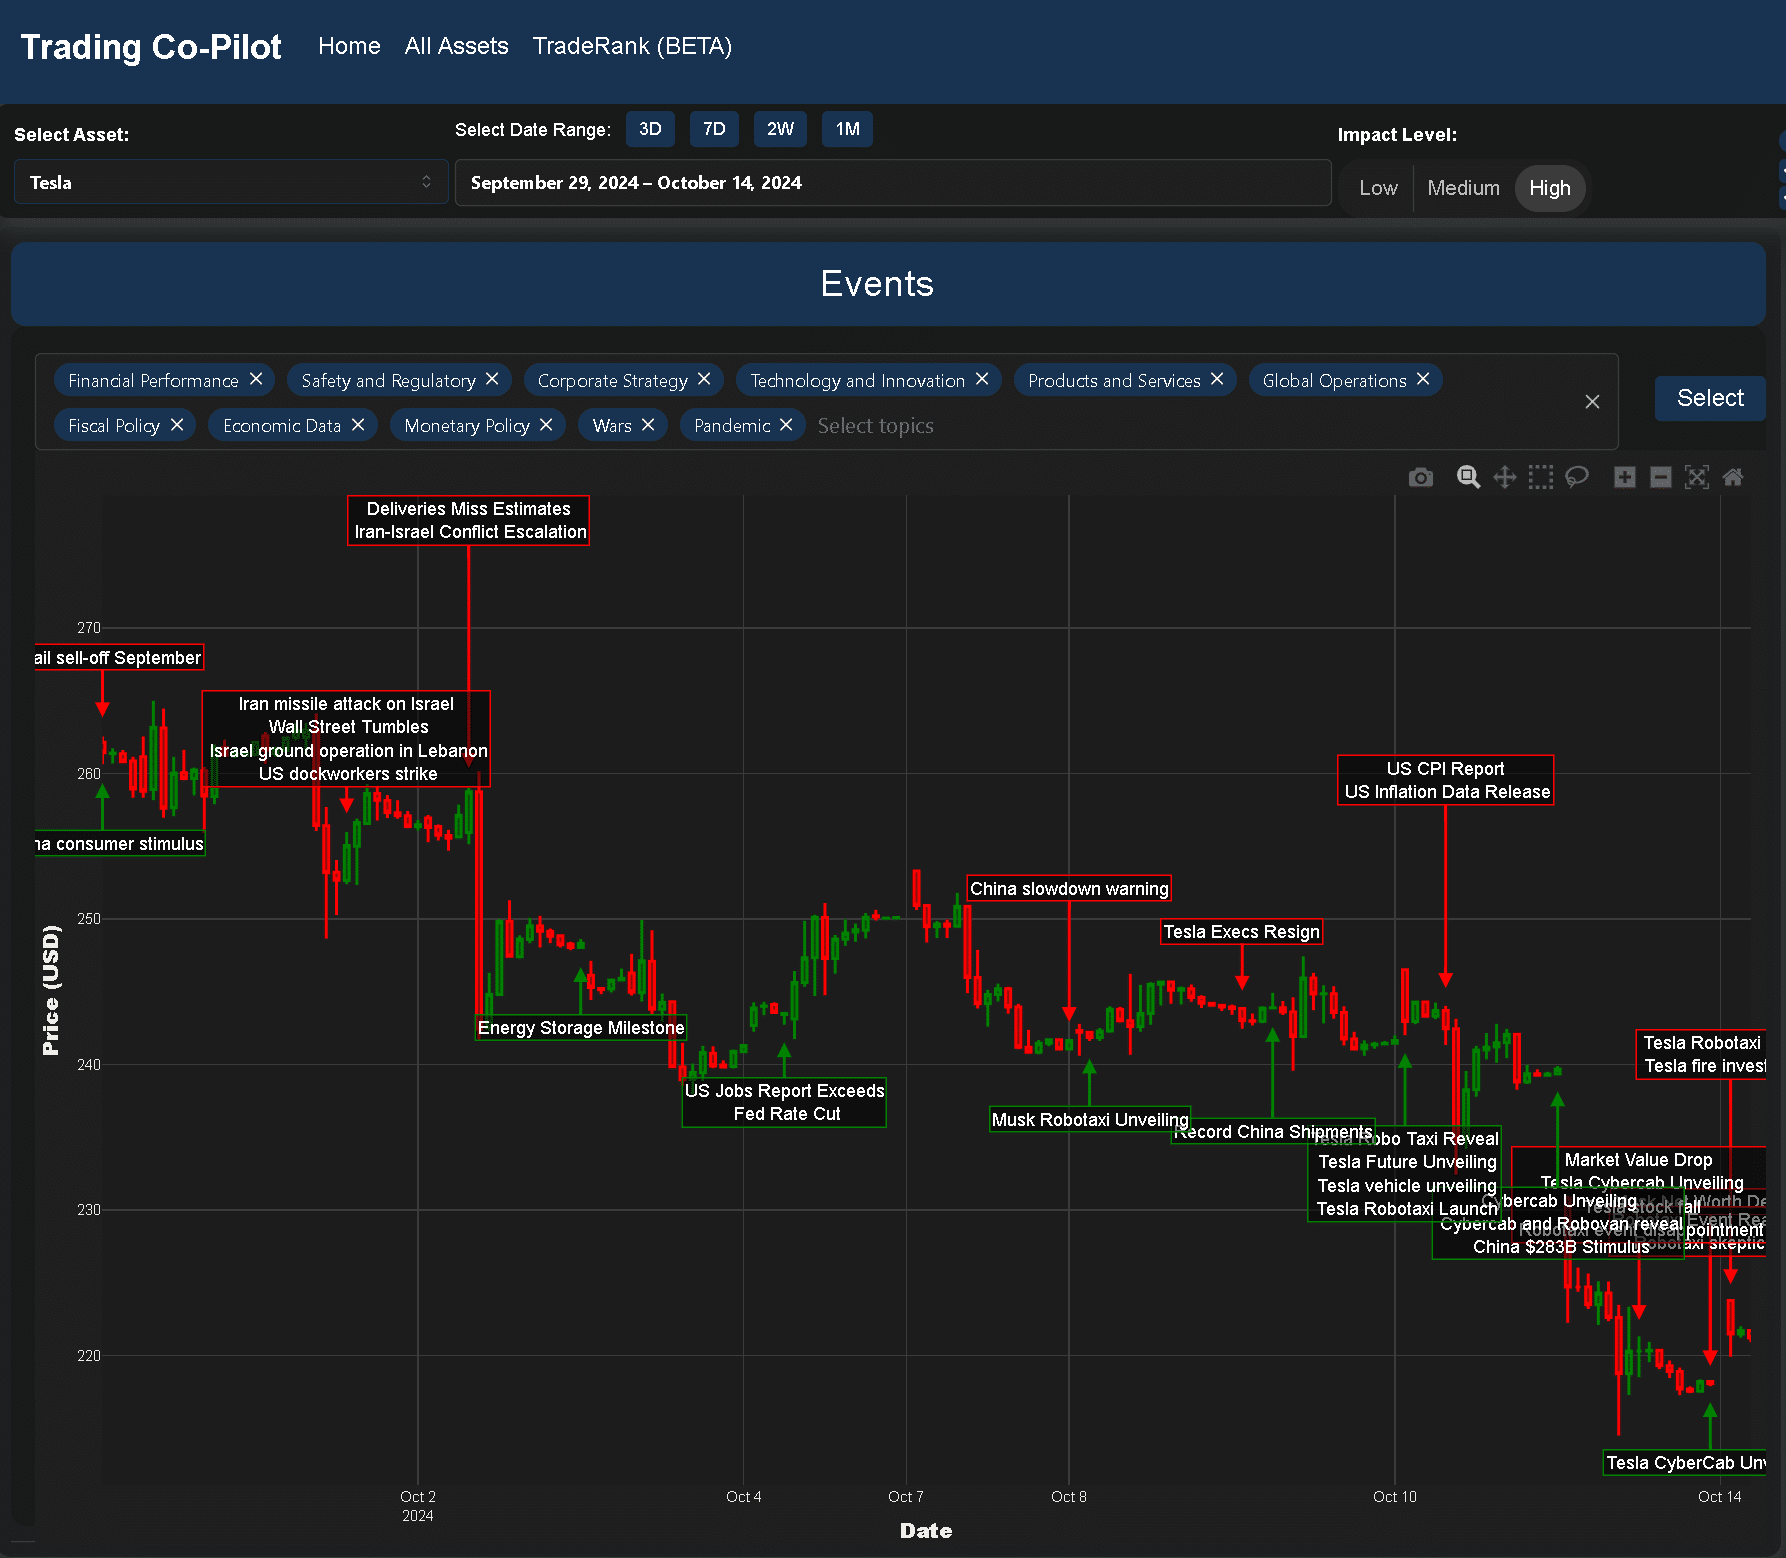Remove Products and Services topic tag
This screenshot has height=1558, width=1786.
click(x=1217, y=379)
